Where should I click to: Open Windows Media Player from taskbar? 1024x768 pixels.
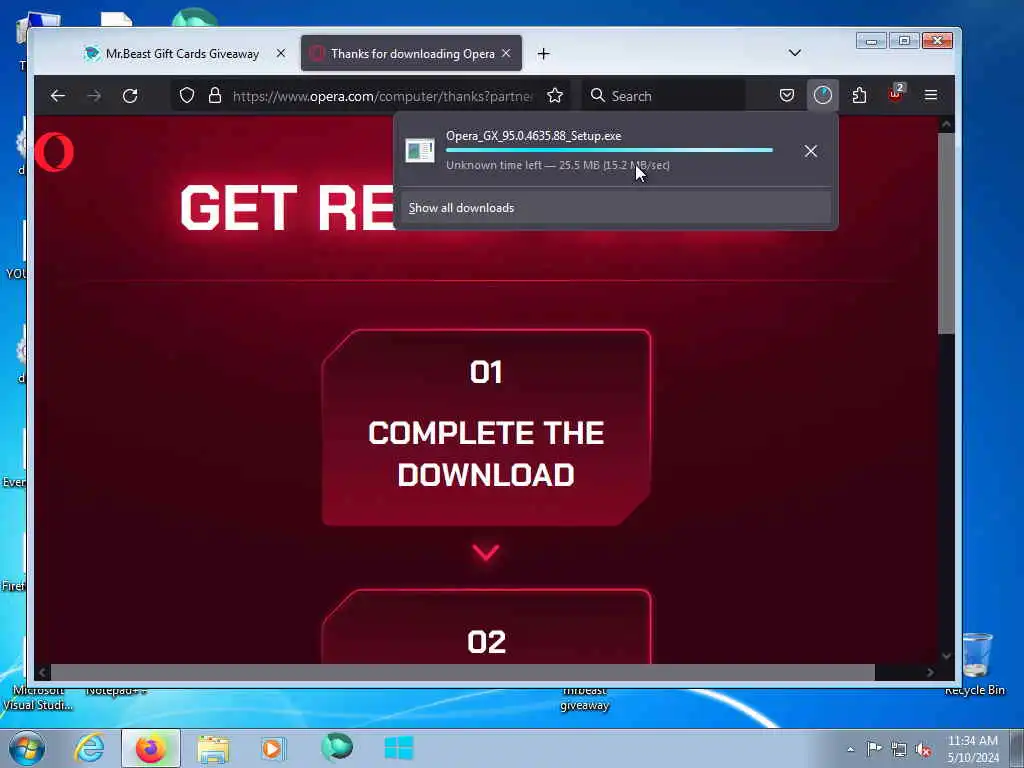point(272,748)
